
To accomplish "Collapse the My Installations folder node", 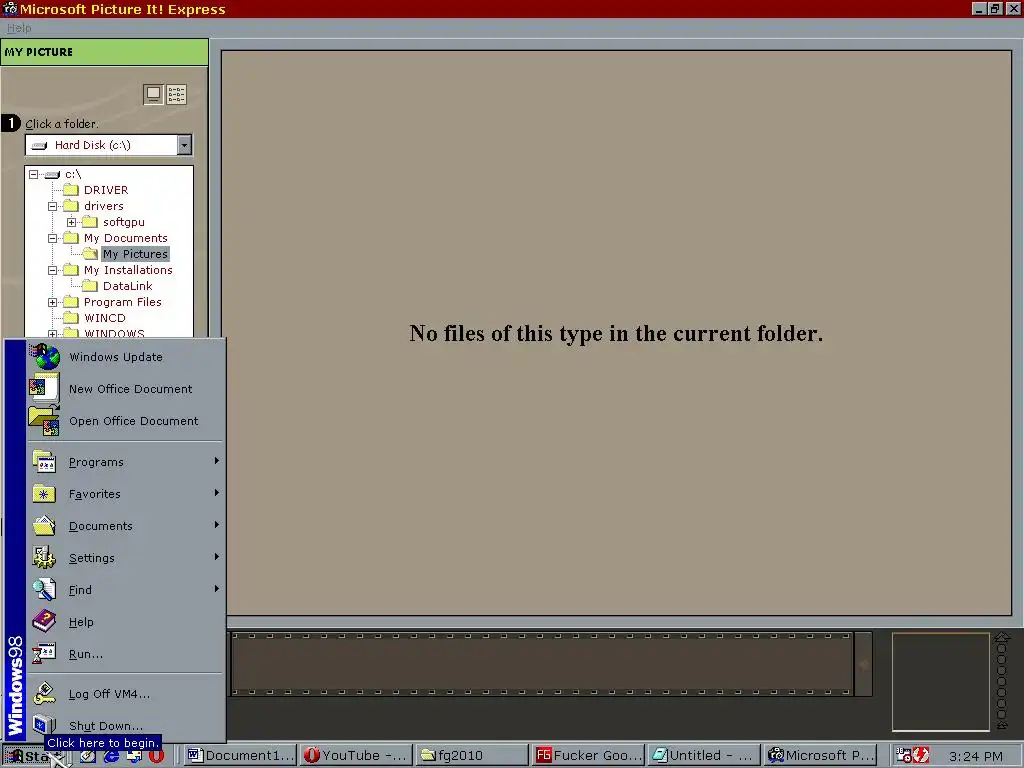I will (x=52, y=270).
